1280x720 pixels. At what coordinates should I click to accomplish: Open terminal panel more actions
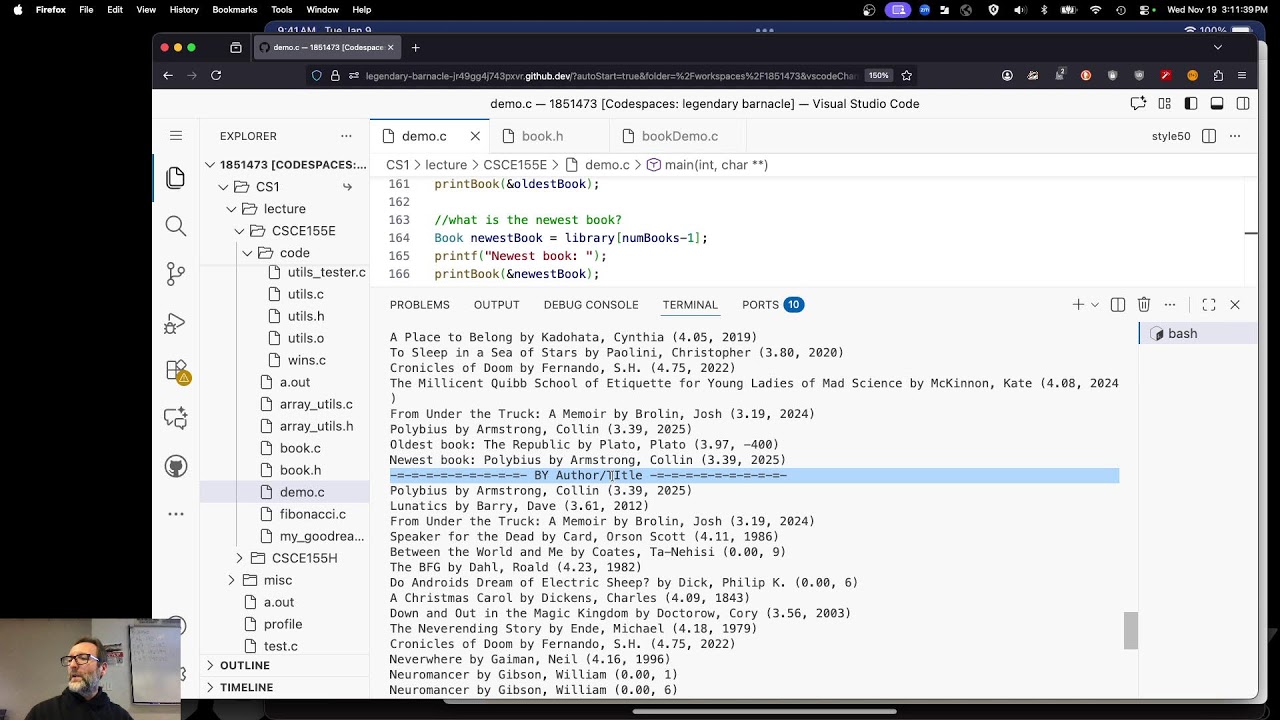pyautogui.click(x=1170, y=305)
